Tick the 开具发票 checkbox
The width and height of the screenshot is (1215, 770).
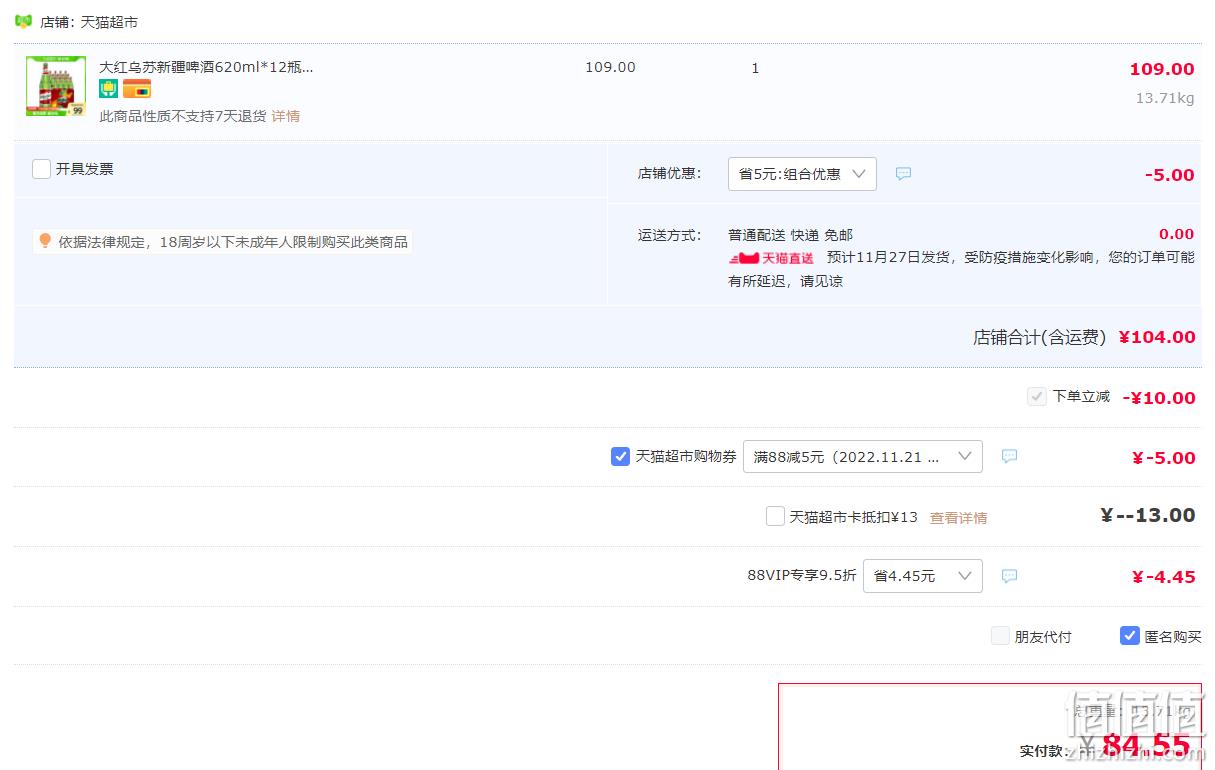pyautogui.click(x=41, y=169)
